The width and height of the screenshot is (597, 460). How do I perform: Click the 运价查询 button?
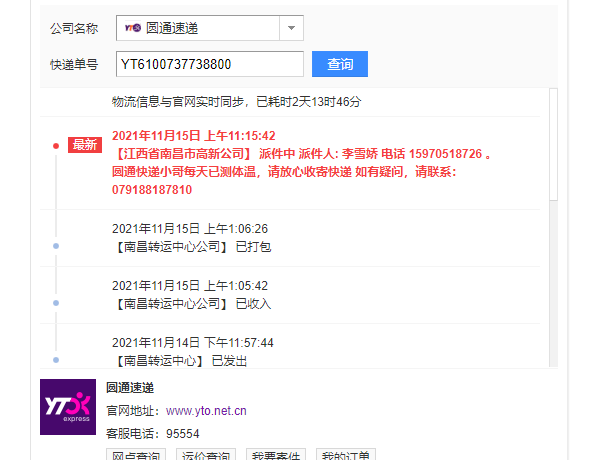coord(206,455)
